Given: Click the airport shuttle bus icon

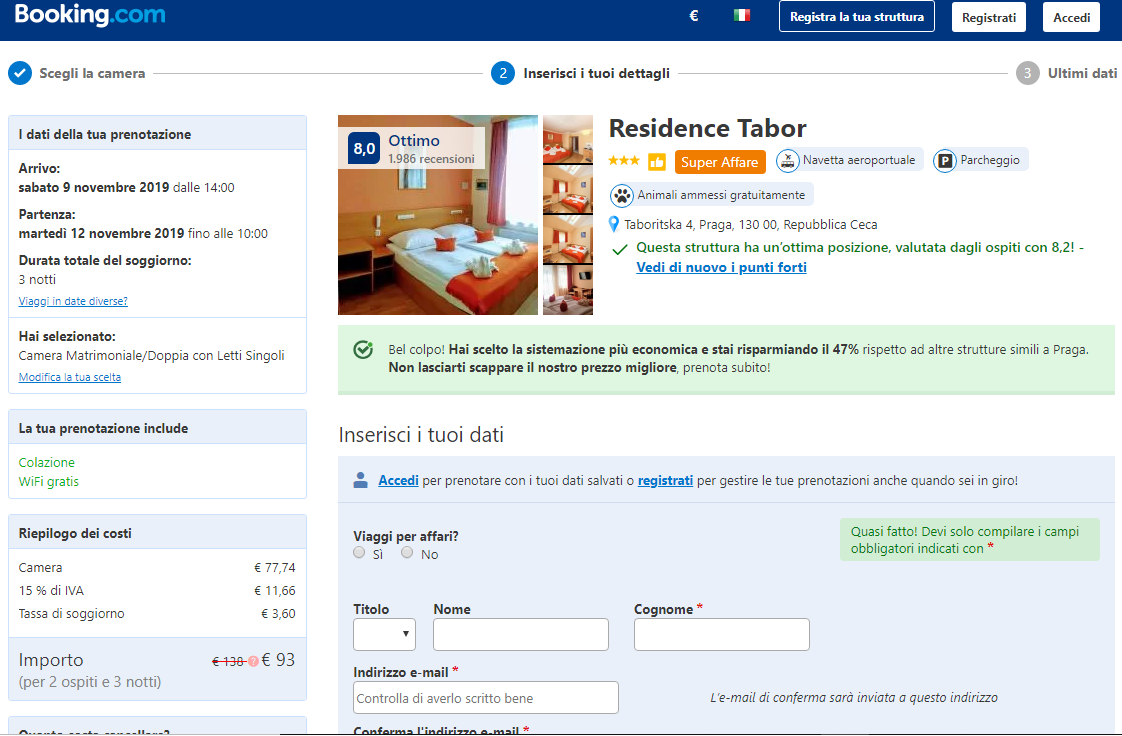Looking at the screenshot, I should click(787, 160).
